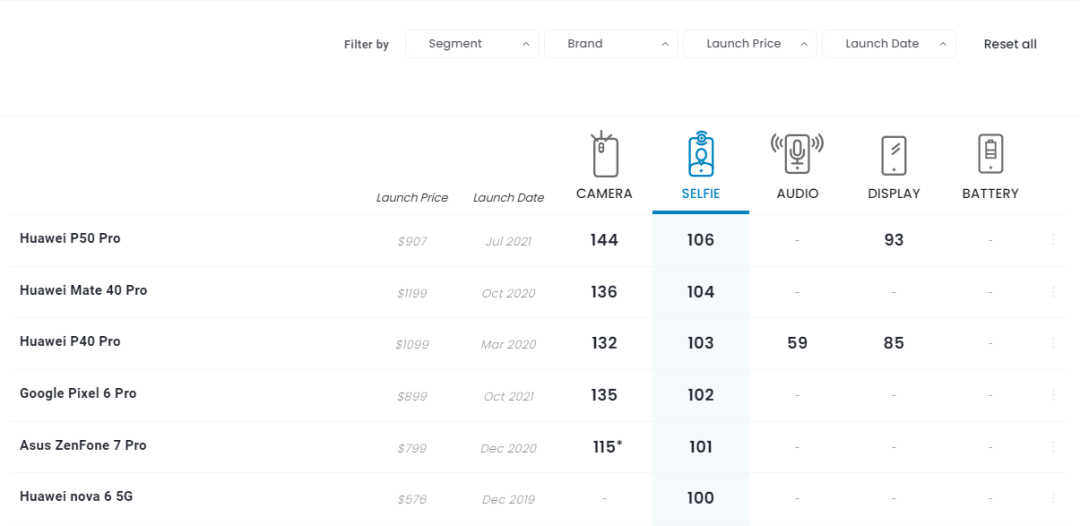Click camera score 132
Screen dimensions: 1080x526
coord(604,343)
